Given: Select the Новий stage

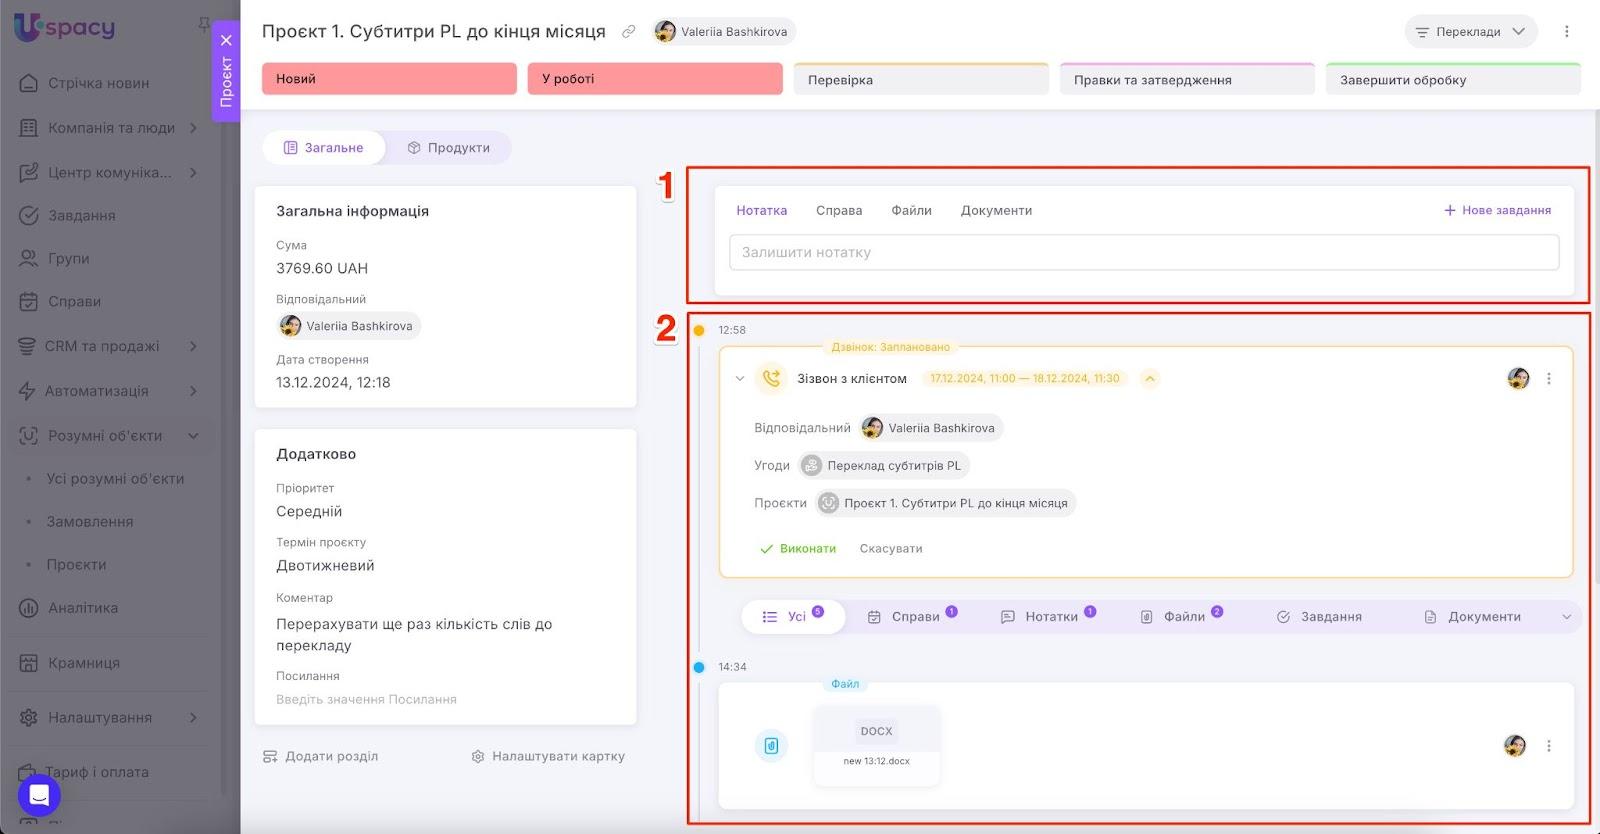Looking at the screenshot, I should point(389,79).
